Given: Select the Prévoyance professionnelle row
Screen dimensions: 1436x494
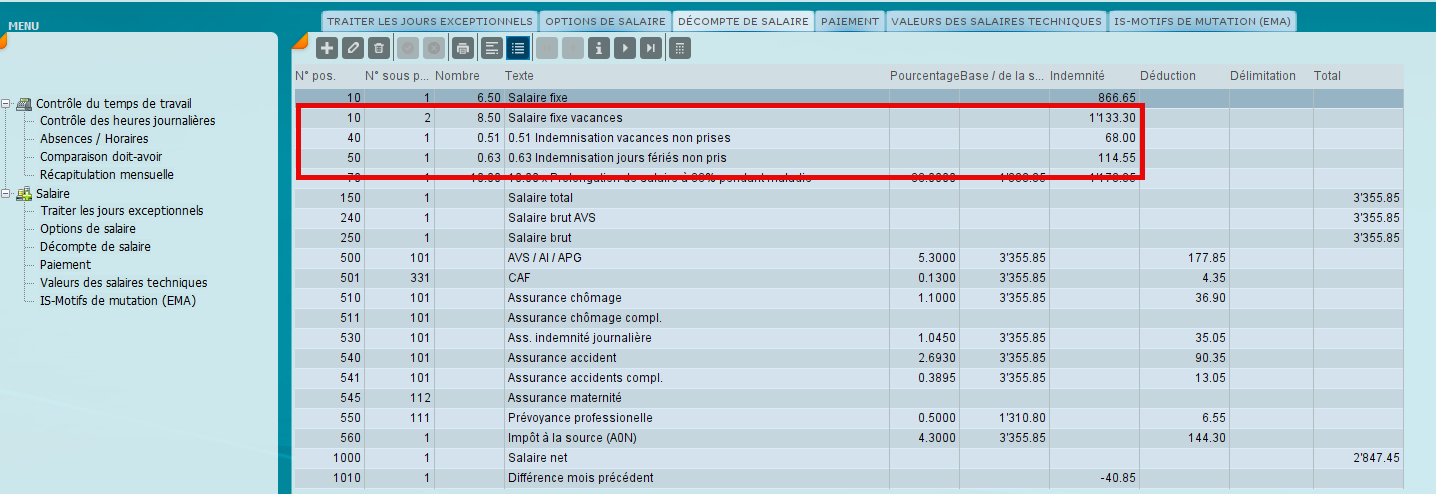Looking at the screenshot, I should [848, 418].
